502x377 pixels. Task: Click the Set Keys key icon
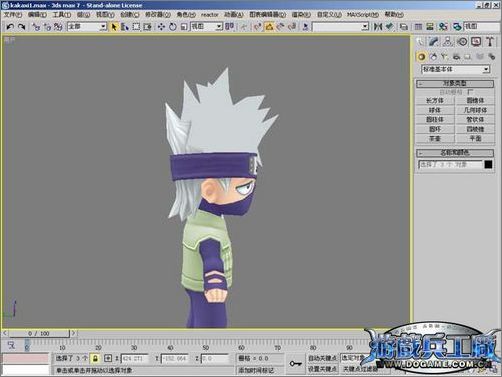pyautogui.click(x=295, y=363)
